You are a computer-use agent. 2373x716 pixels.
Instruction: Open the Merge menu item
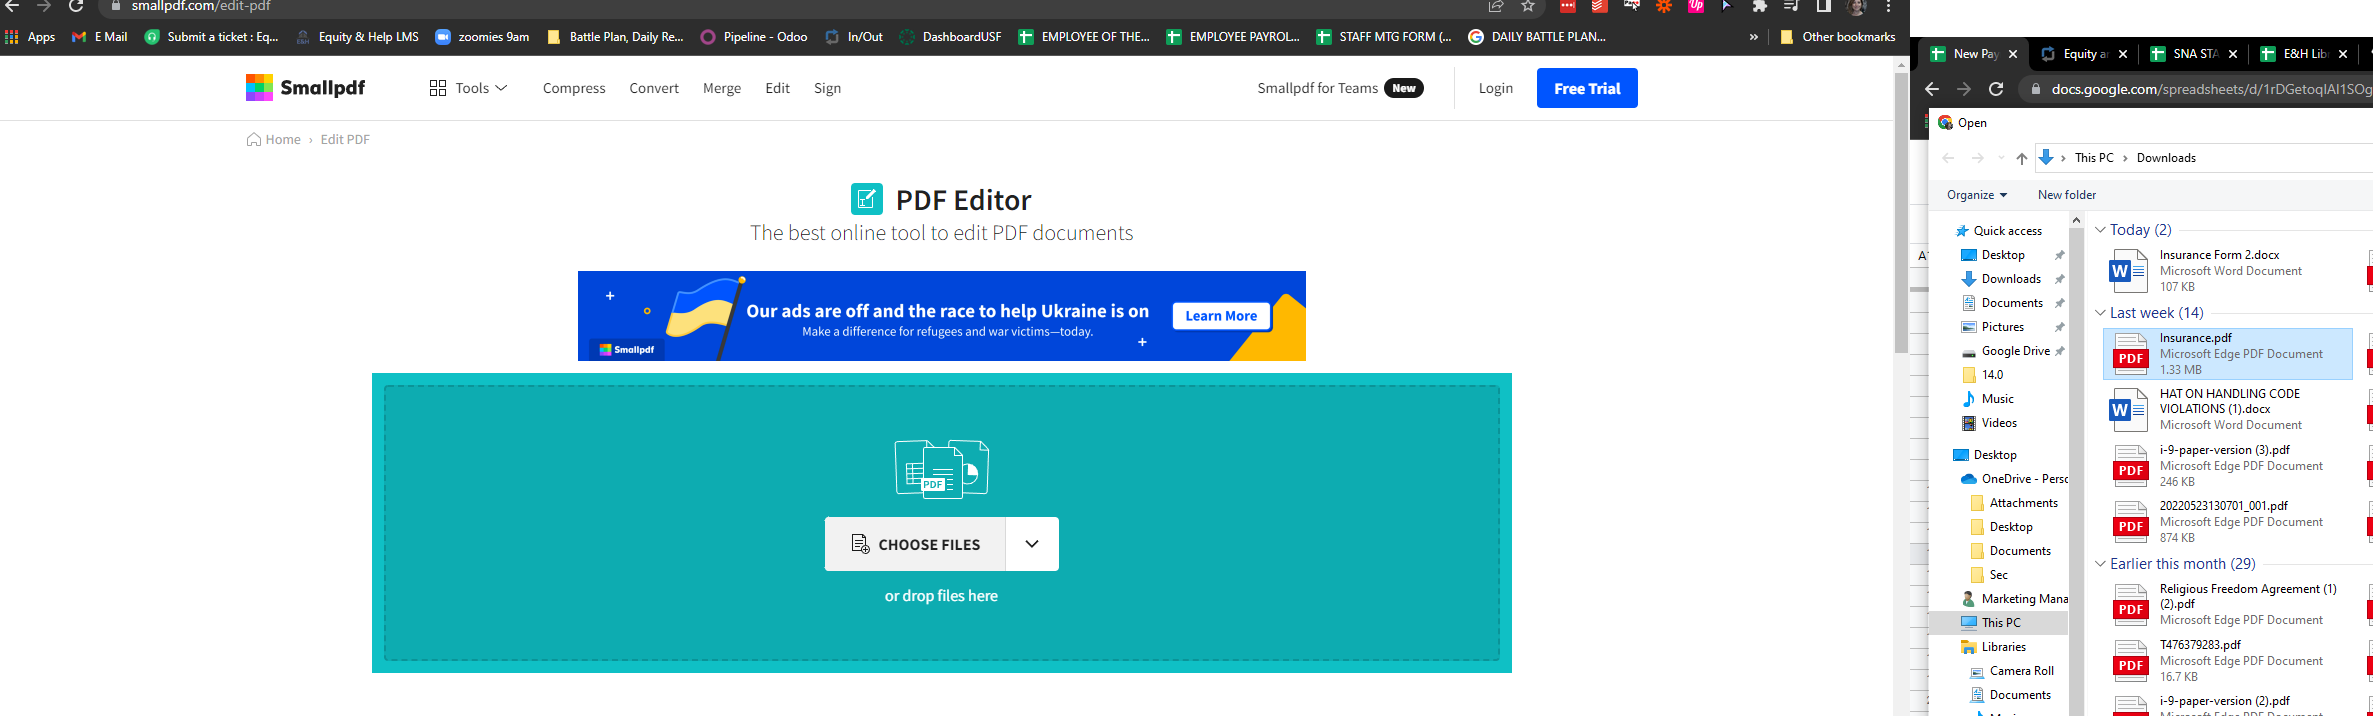[722, 88]
